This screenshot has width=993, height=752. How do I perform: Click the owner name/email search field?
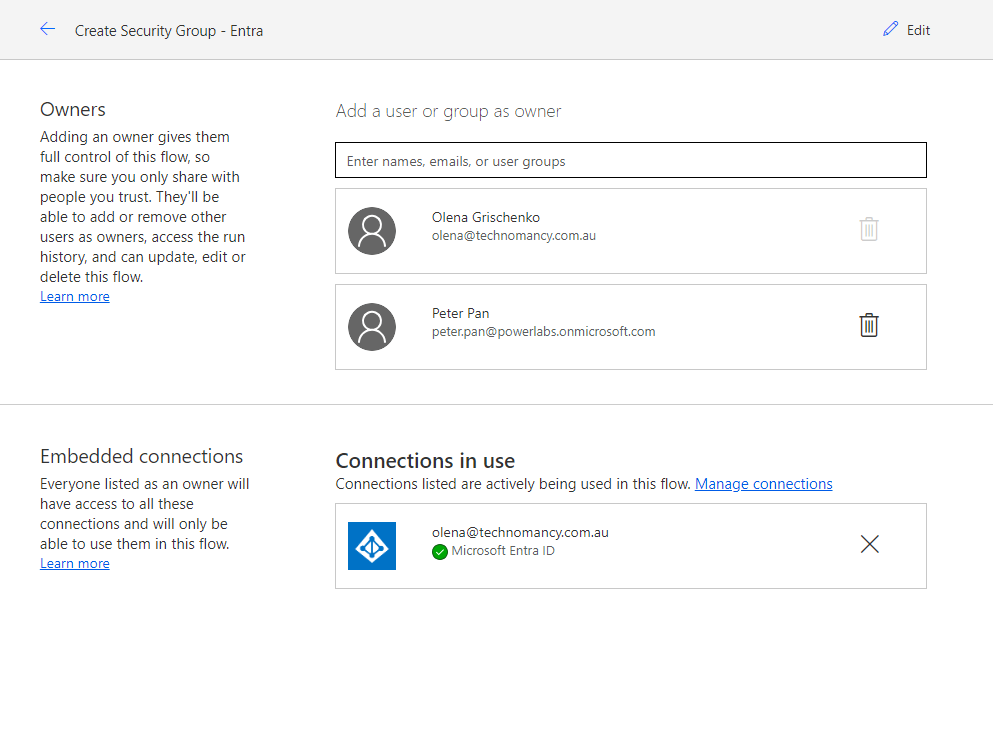click(x=630, y=161)
